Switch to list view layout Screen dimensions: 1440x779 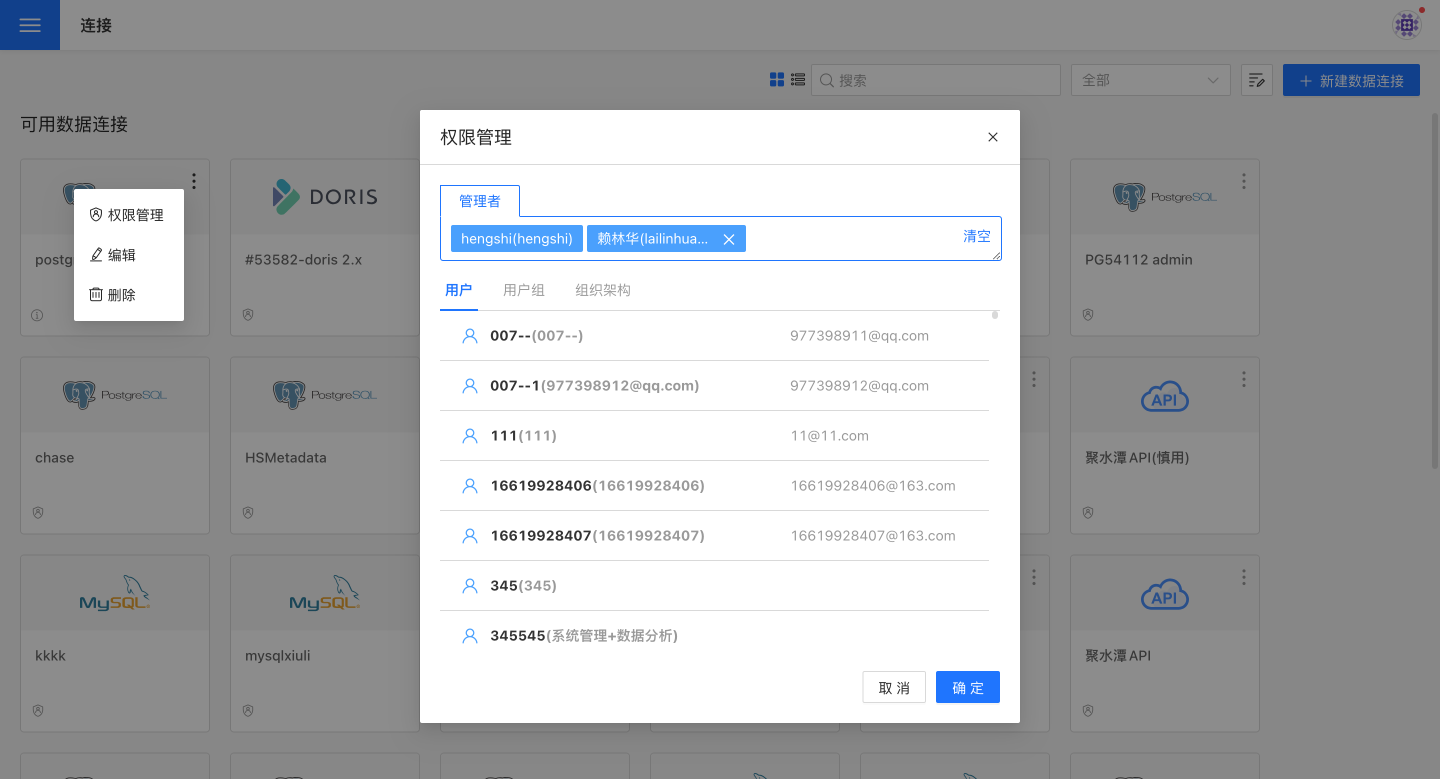click(x=798, y=80)
